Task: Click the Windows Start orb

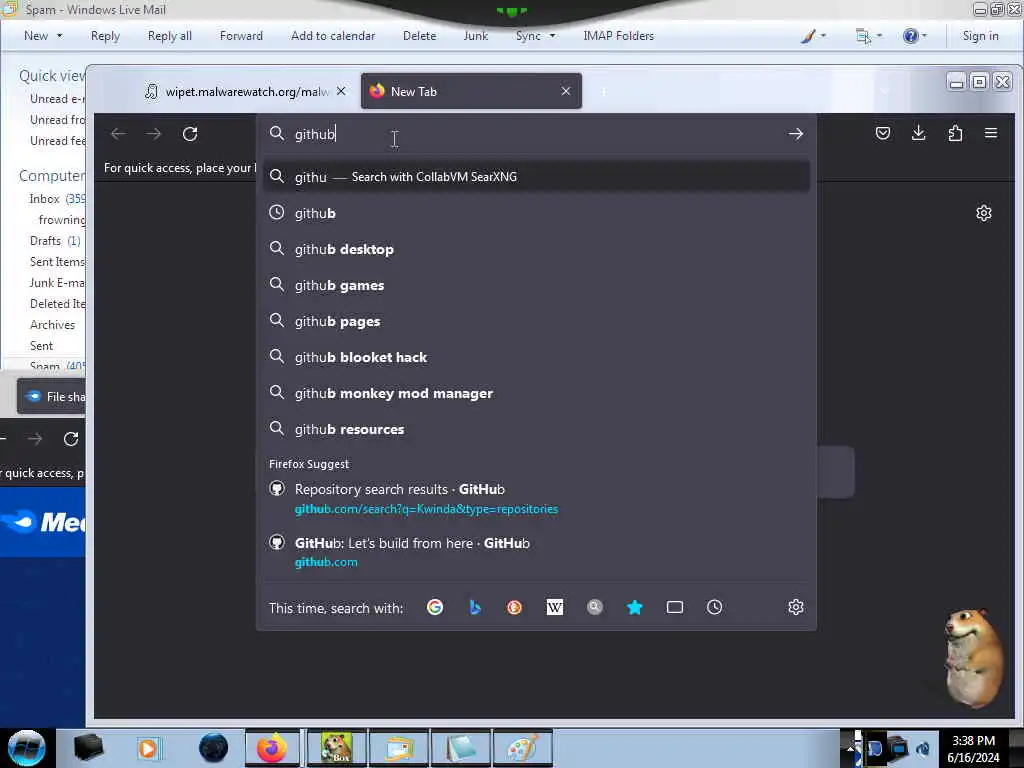Action: pos(27,748)
